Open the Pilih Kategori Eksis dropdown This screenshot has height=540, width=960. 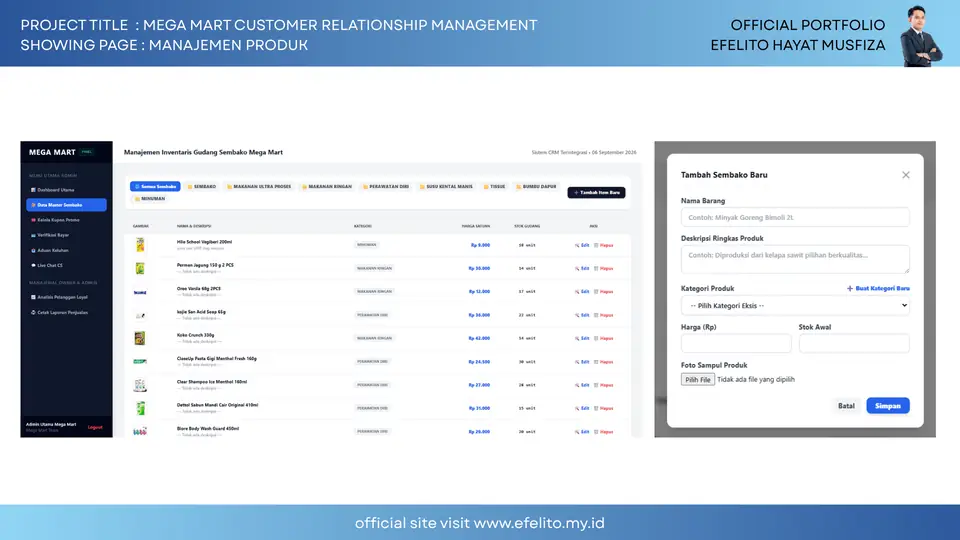pos(795,306)
